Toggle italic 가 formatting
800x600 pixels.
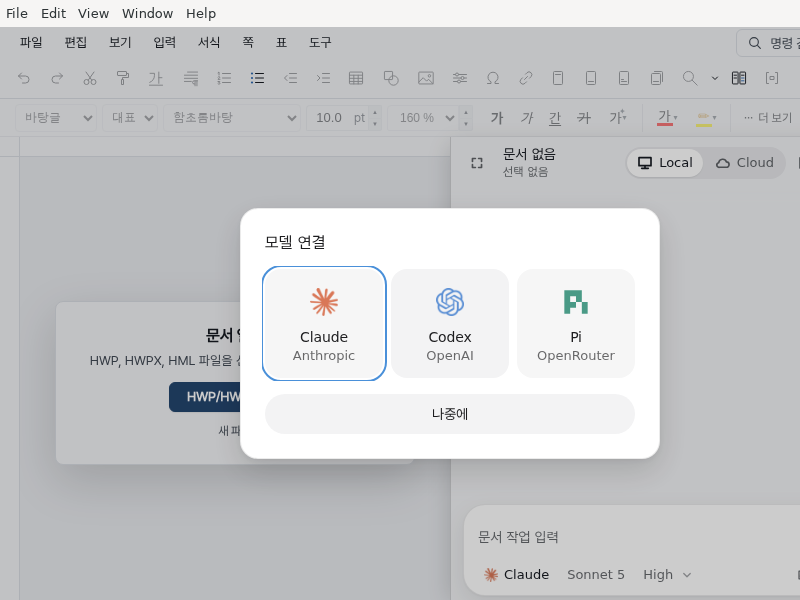coord(527,118)
